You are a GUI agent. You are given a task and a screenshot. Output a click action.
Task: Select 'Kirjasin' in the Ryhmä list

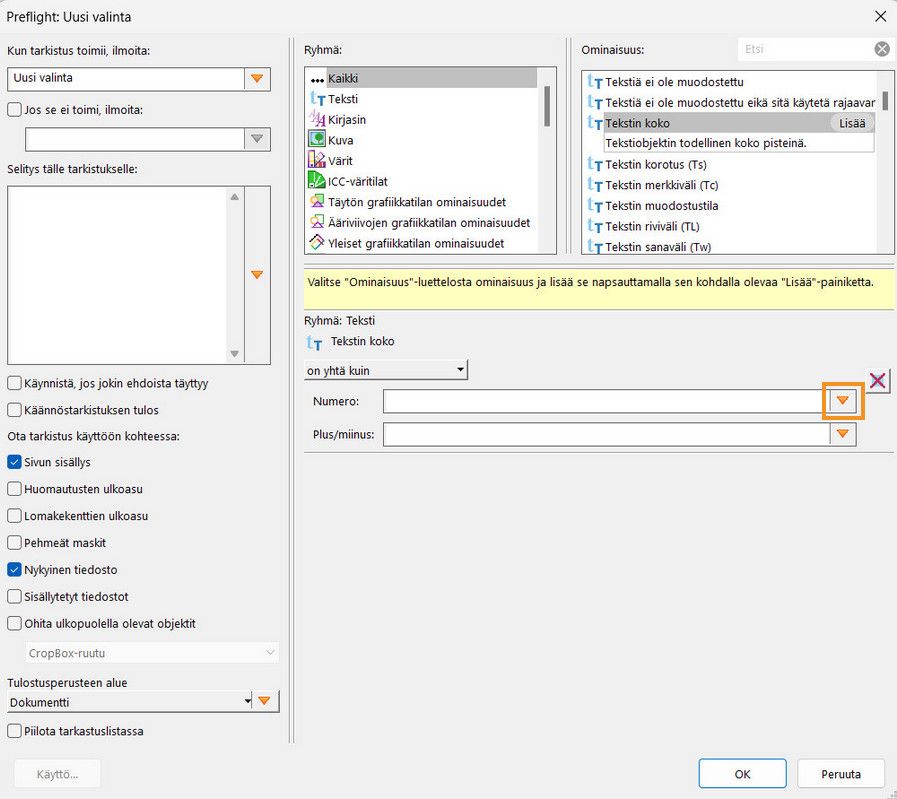click(347, 120)
